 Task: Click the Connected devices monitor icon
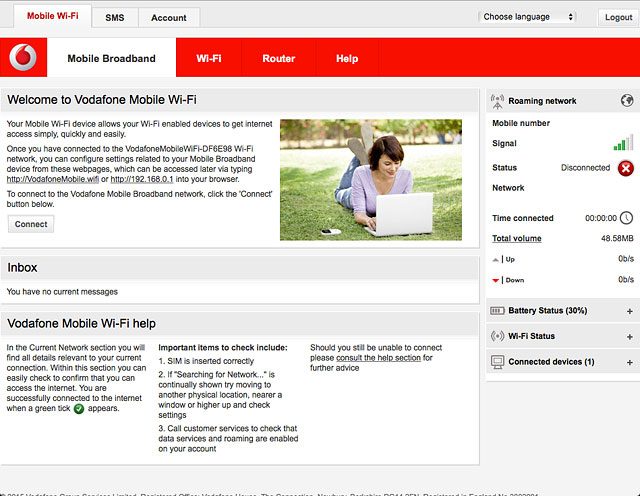tap(497, 361)
